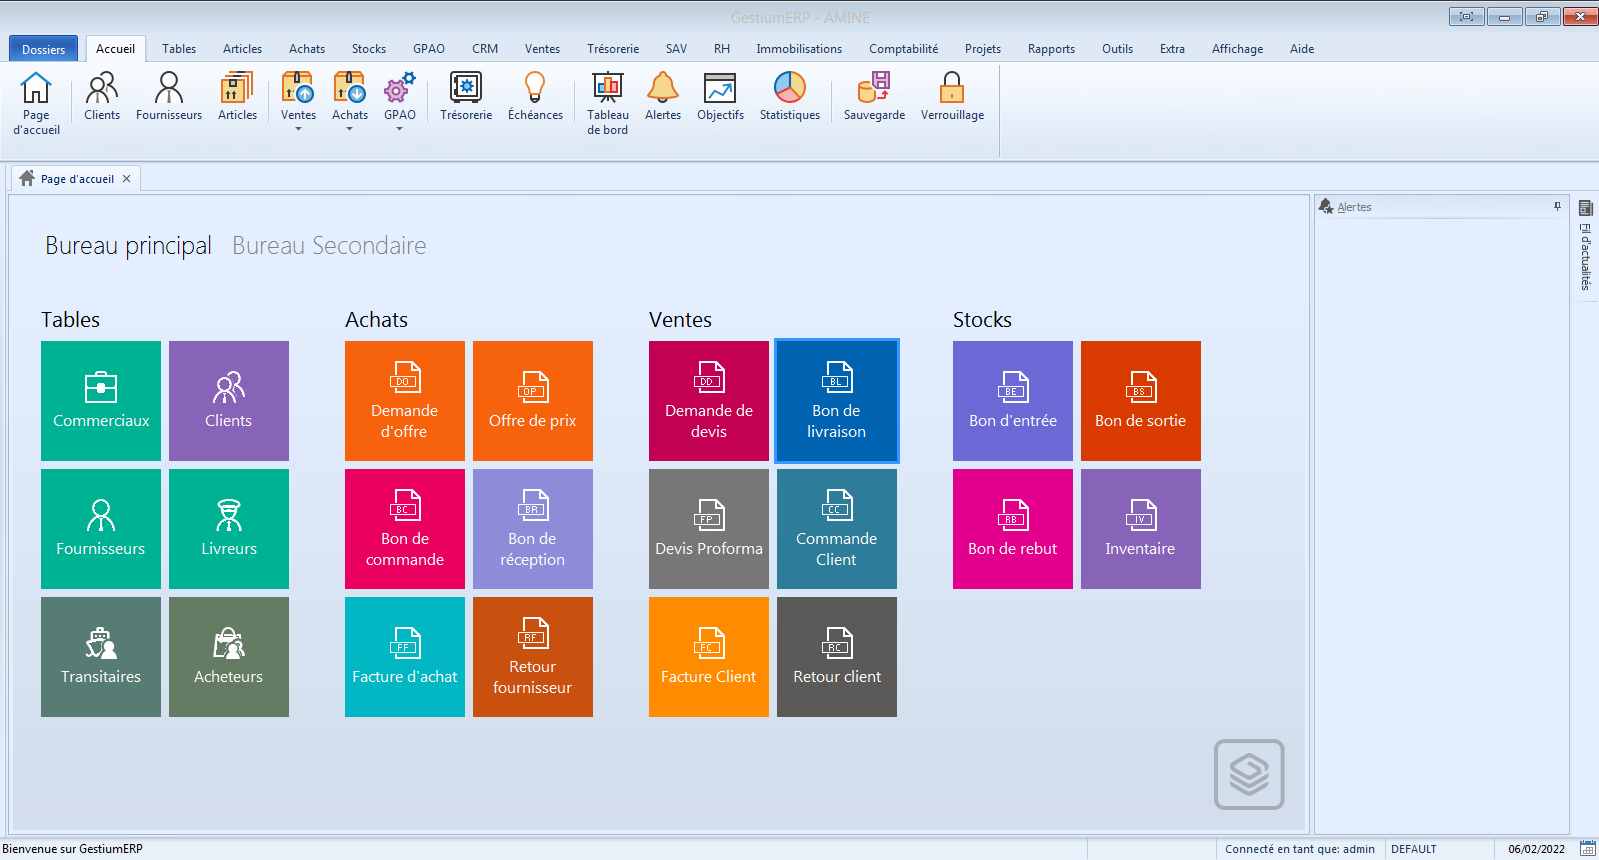Open the Commerciaux tile
Viewport: 1599px width, 860px height.
click(101, 401)
